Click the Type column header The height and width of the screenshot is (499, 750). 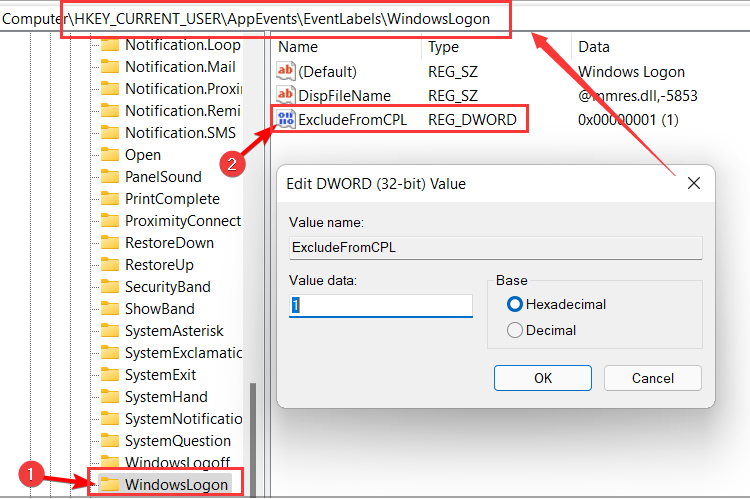[443, 47]
